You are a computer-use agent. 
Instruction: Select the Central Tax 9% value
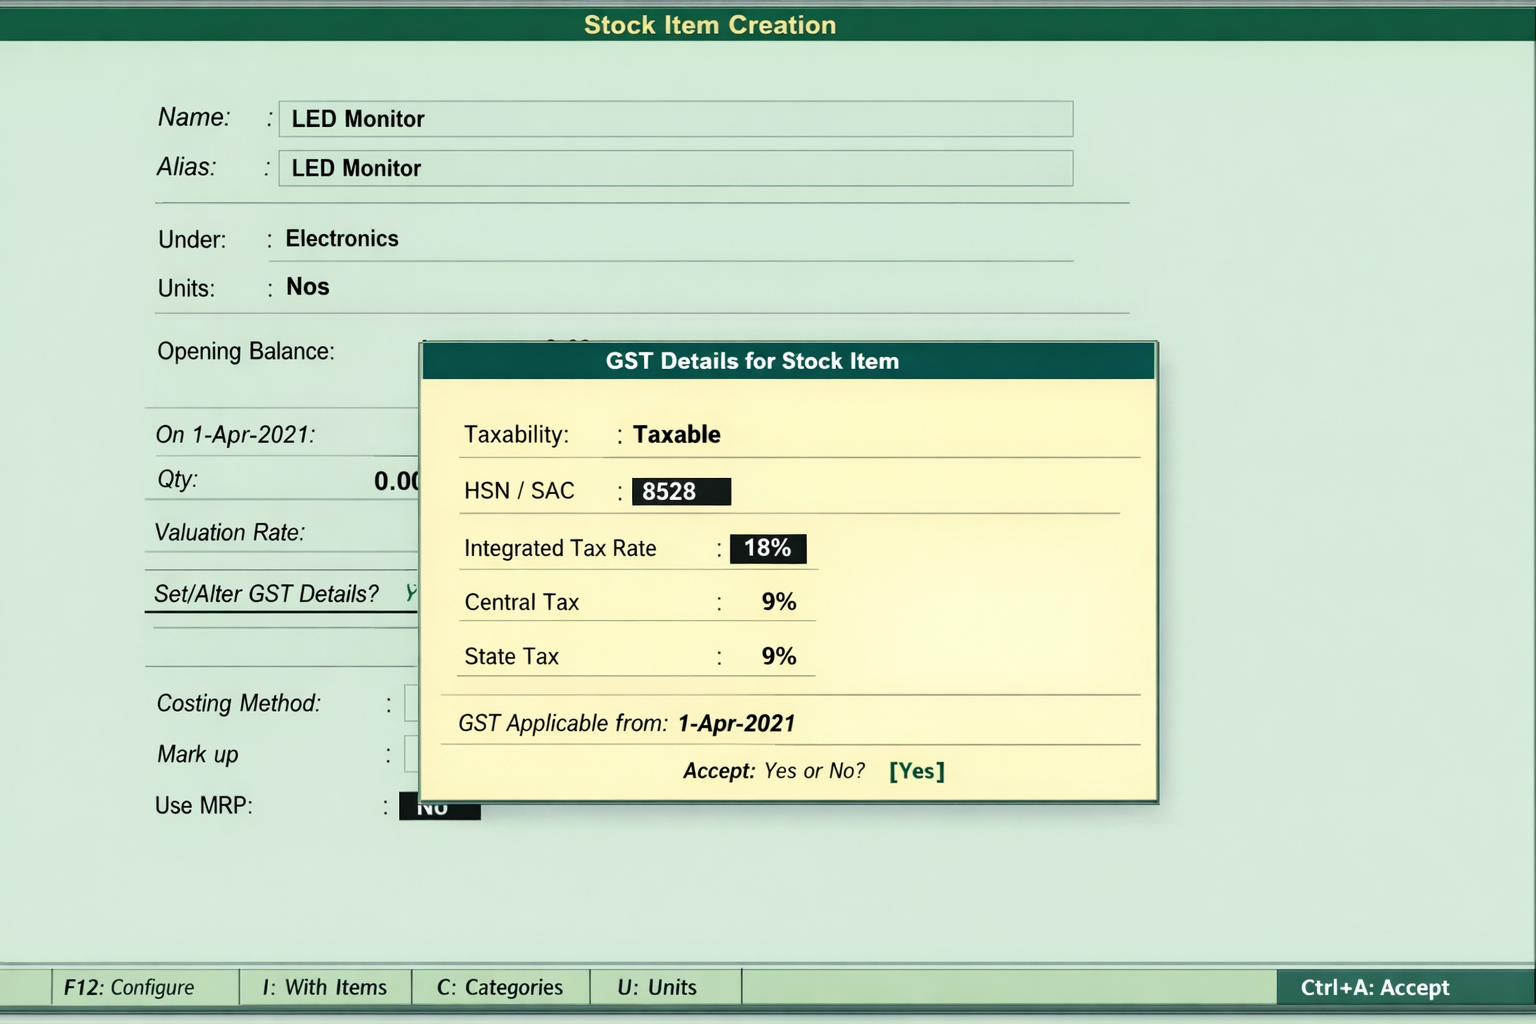[777, 602]
